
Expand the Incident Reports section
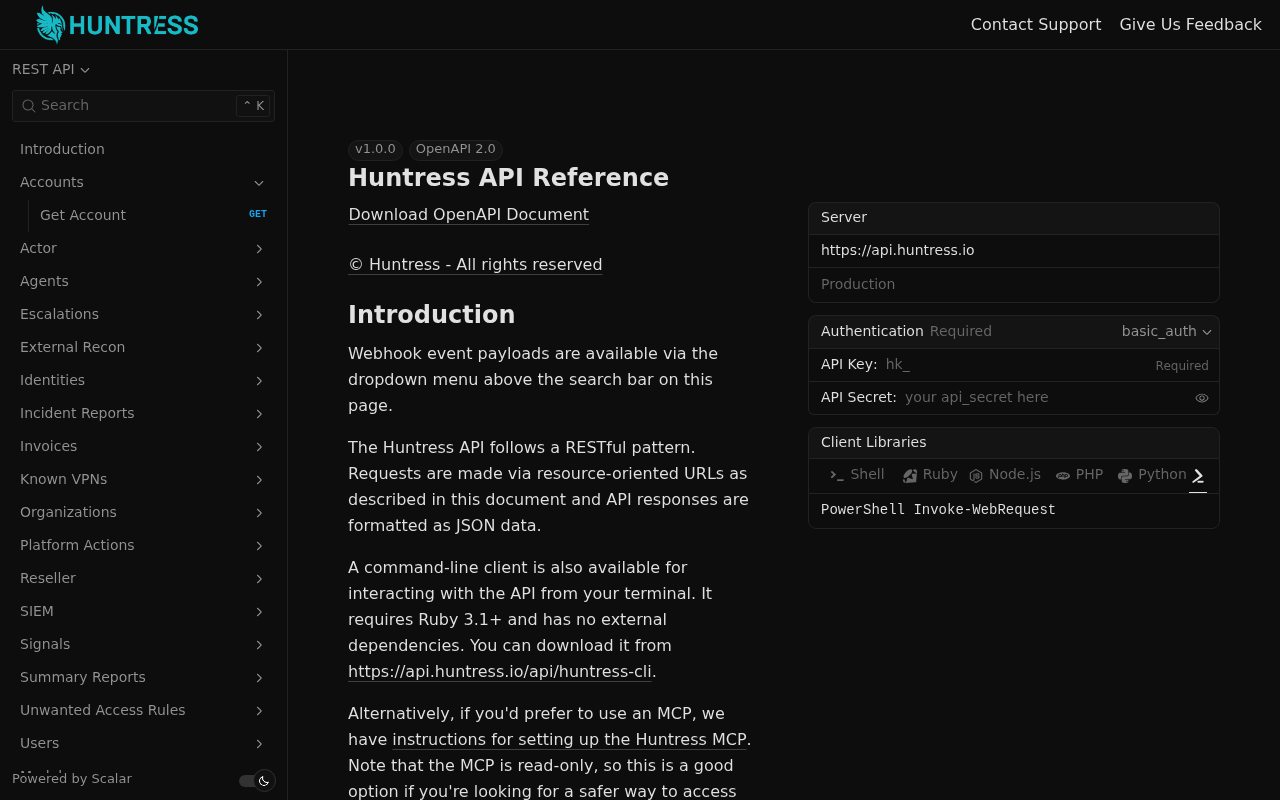[259, 414]
